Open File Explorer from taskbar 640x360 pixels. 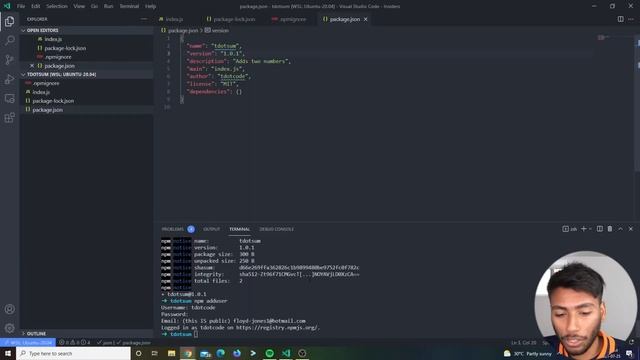(171, 353)
